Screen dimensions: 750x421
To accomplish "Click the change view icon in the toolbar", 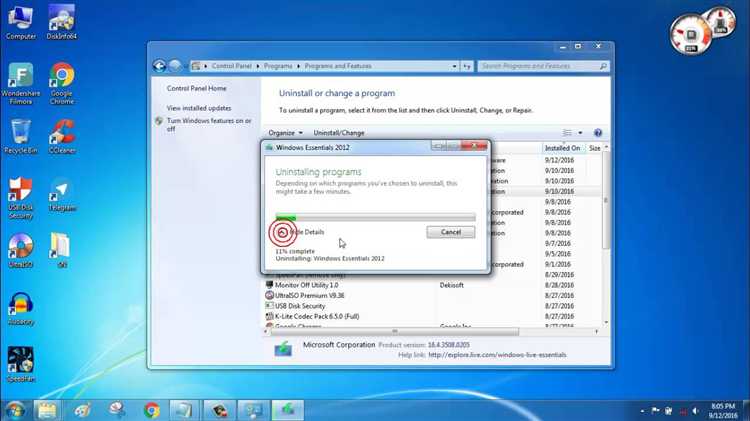I will click(567, 133).
